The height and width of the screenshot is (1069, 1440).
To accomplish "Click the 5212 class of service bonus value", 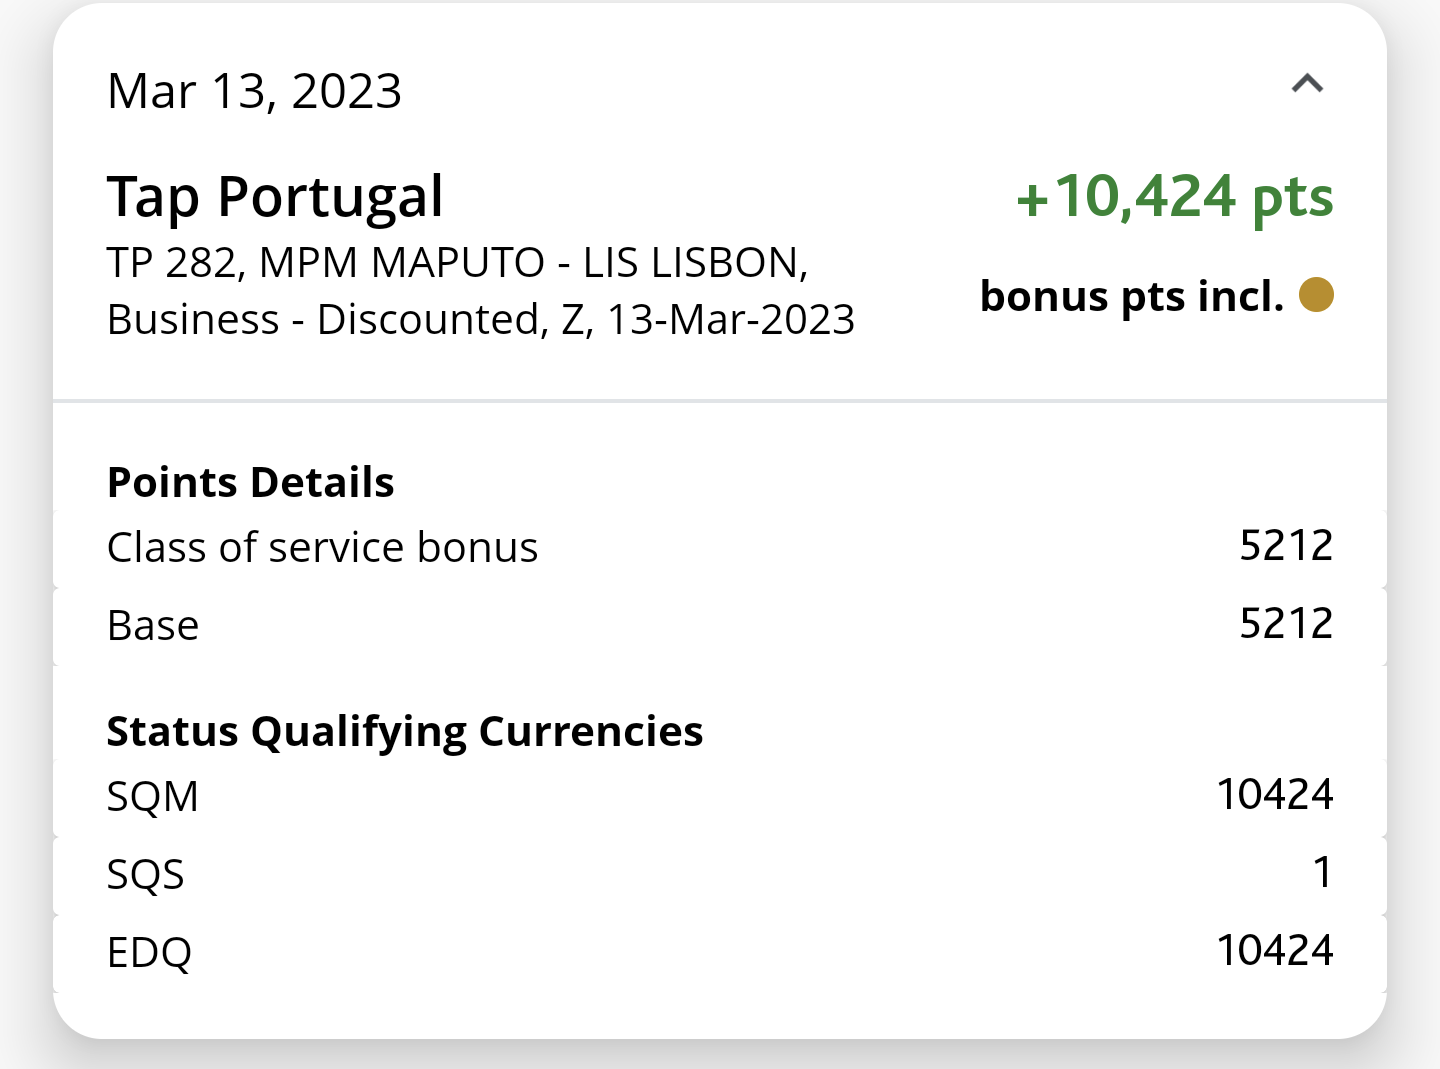I will (1287, 545).
